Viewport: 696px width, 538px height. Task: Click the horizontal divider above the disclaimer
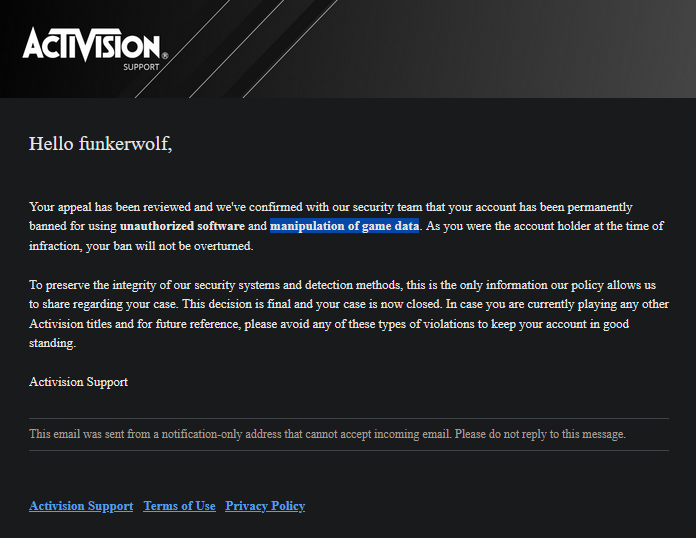click(x=349, y=418)
